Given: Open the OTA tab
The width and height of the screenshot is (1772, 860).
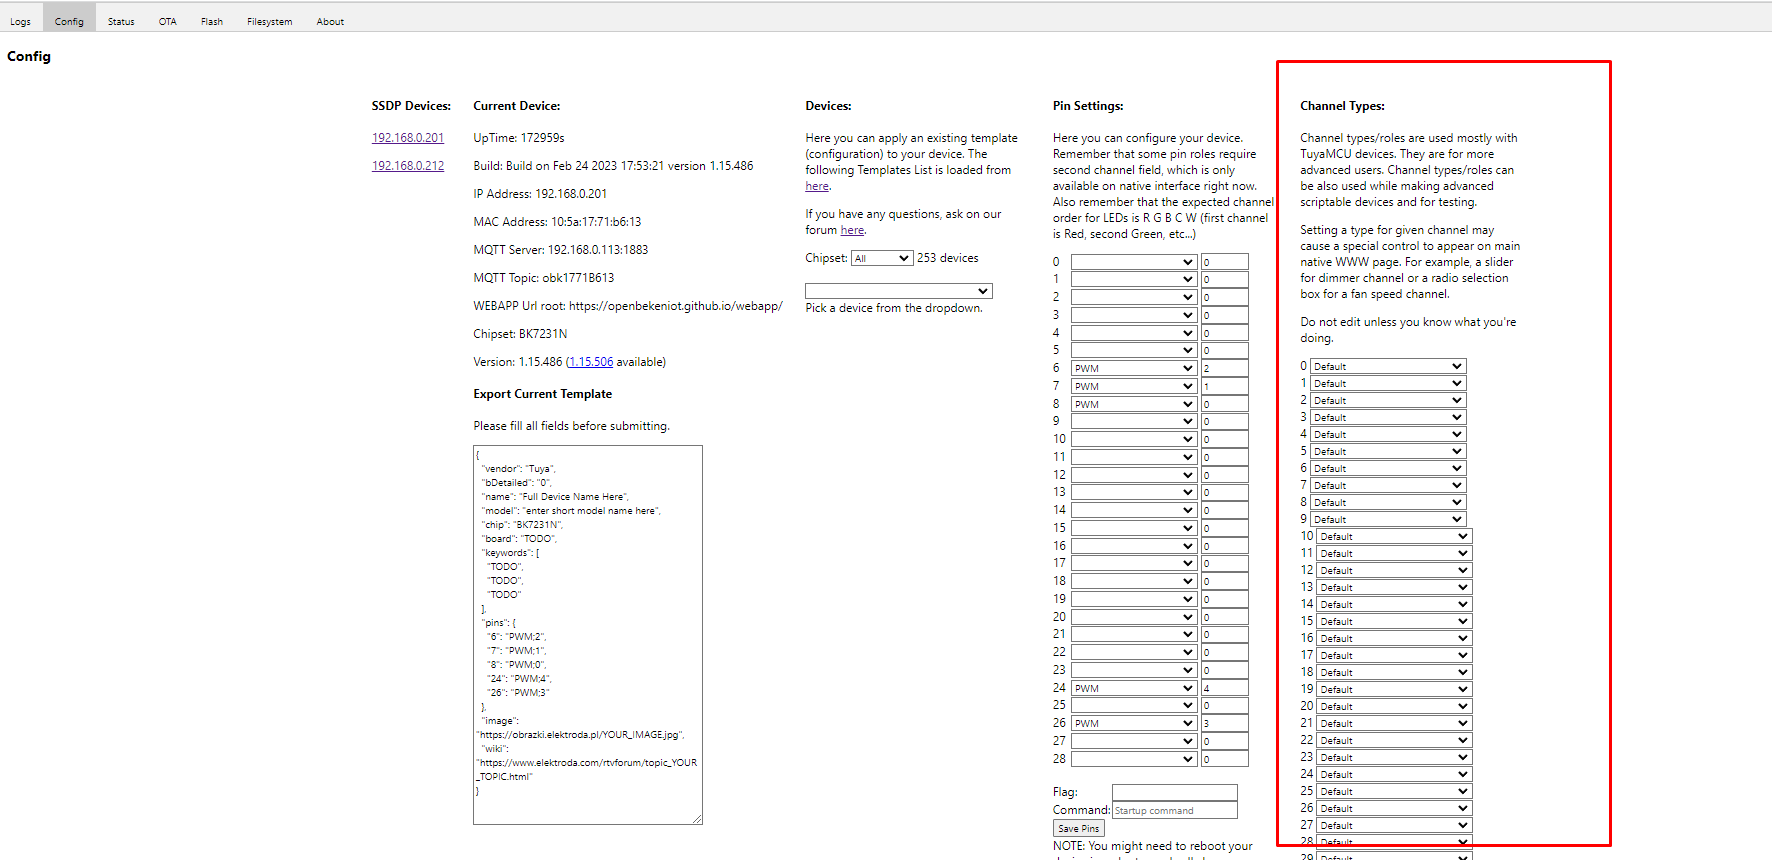Looking at the screenshot, I should pyautogui.click(x=167, y=21).
